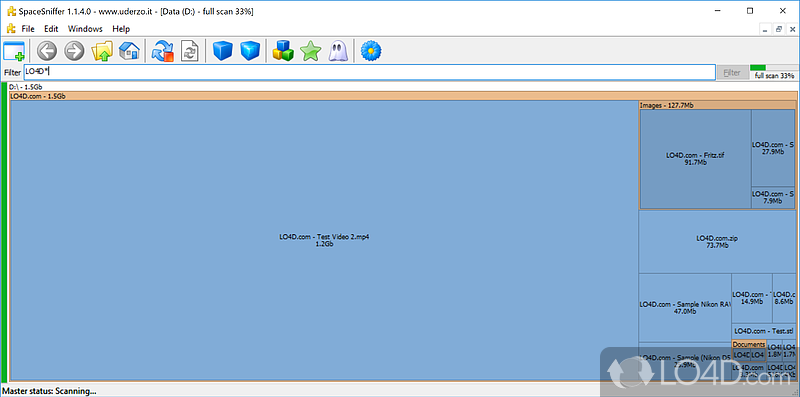
Task: Open the Help menu
Action: click(121, 29)
